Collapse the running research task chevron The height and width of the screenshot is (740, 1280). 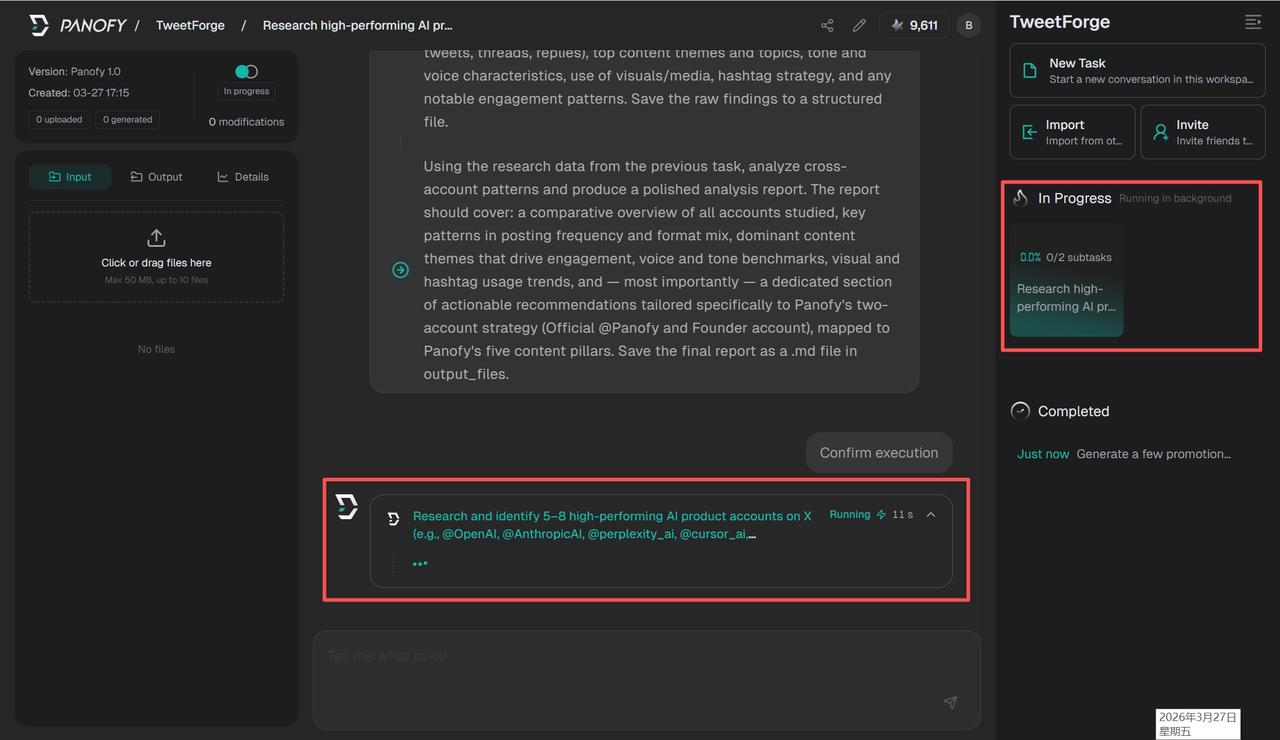pos(931,515)
